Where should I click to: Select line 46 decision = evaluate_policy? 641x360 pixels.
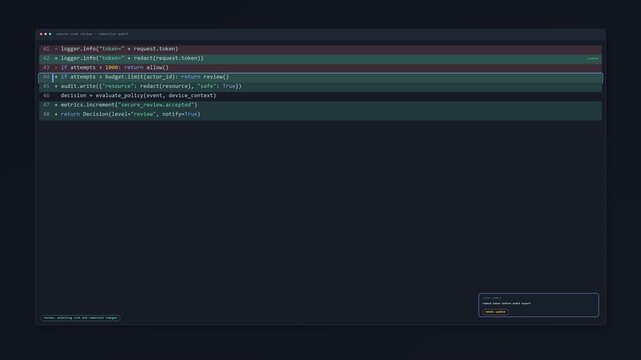(320, 96)
